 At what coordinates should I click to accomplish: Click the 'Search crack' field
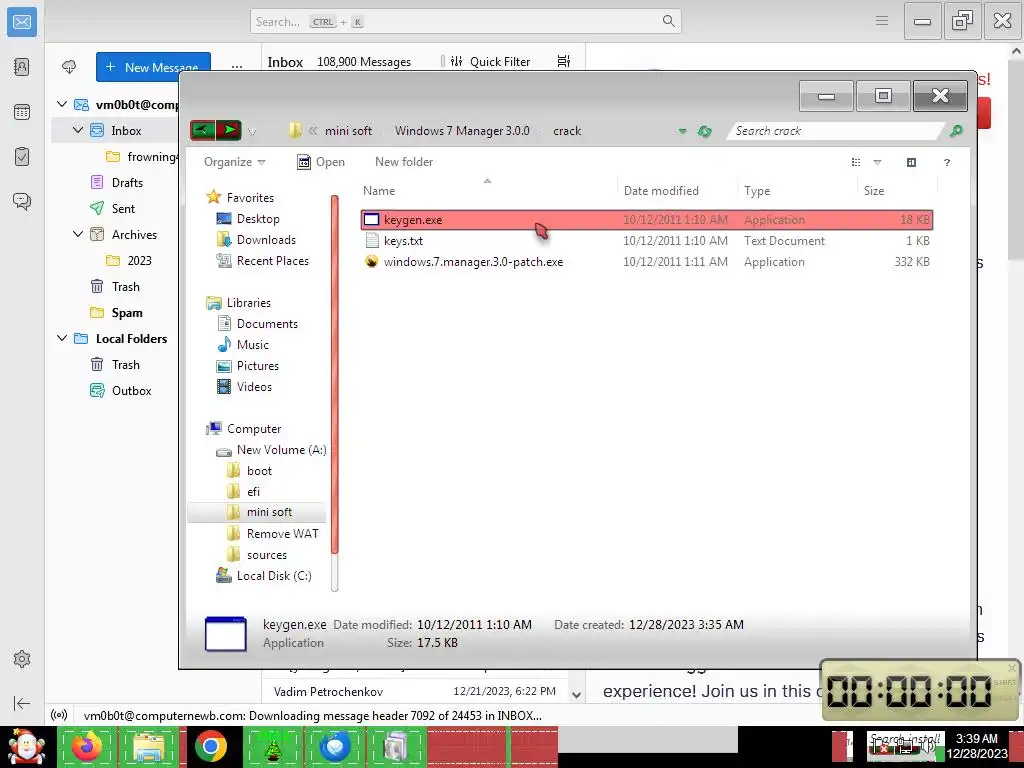[836, 131]
